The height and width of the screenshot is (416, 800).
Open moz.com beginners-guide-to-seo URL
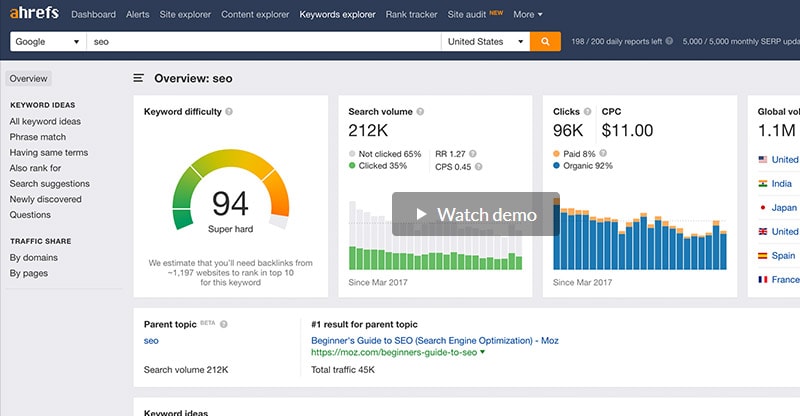point(394,352)
